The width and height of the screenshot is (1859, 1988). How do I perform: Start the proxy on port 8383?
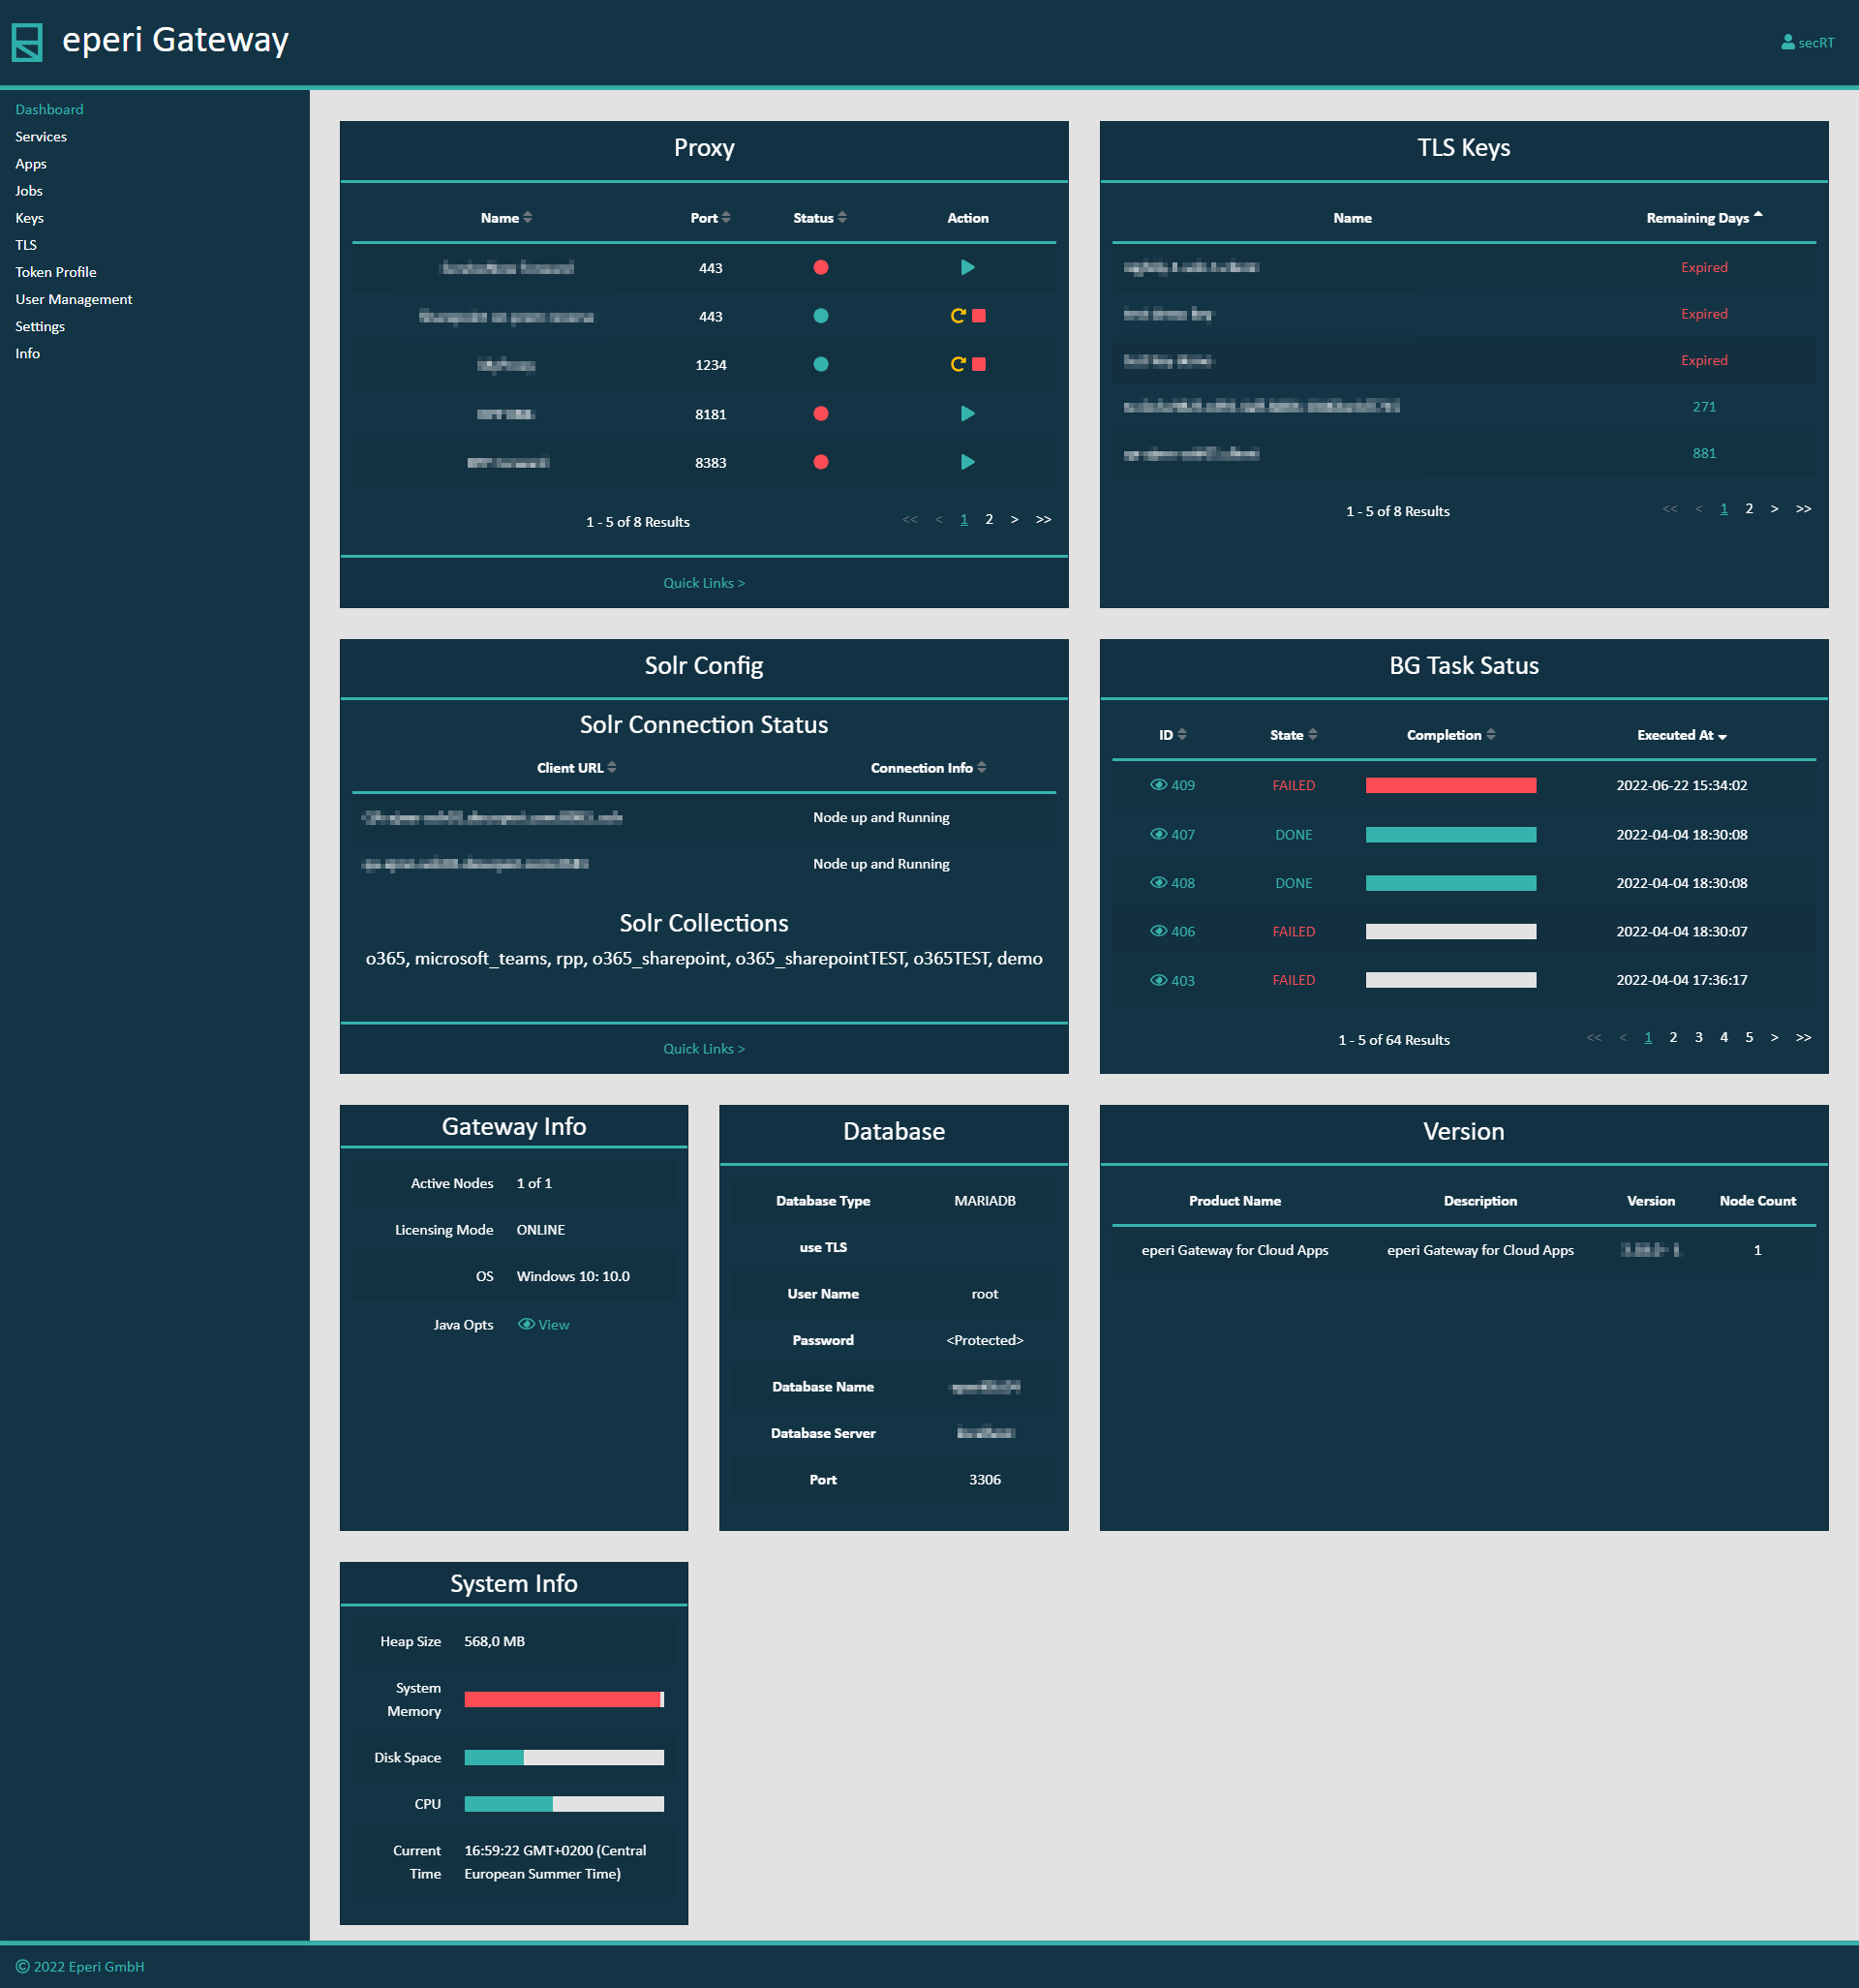[967, 462]
